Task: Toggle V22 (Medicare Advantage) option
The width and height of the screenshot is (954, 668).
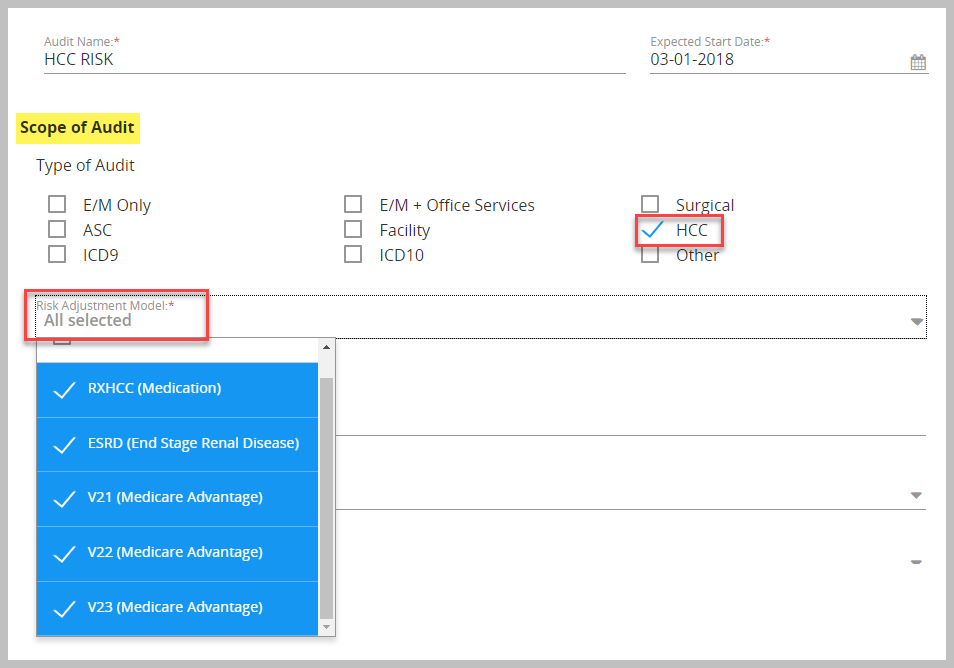Action: click(x=177, y=553)
